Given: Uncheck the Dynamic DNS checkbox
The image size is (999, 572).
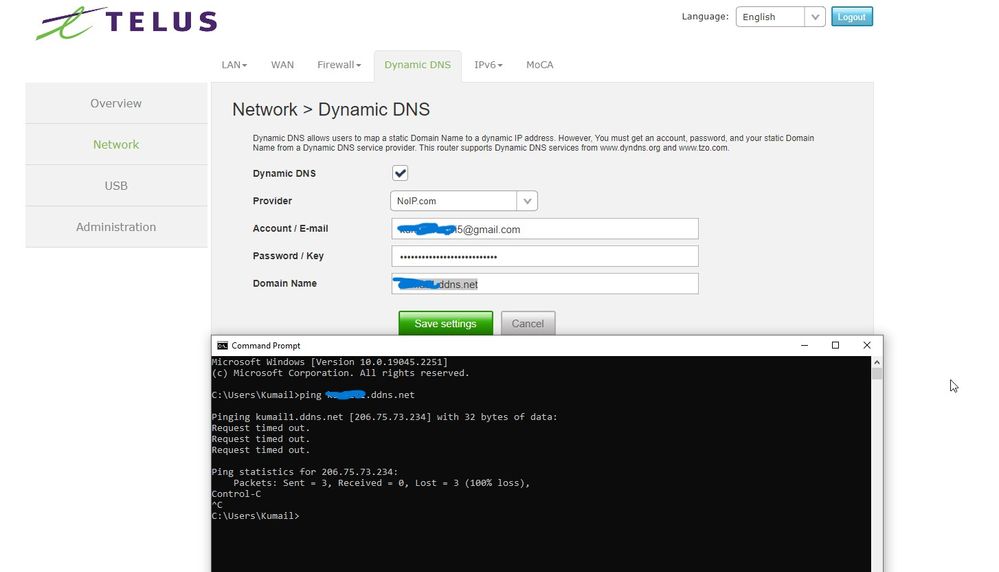Looking at the screenshot, I should [x=400, y=174].
